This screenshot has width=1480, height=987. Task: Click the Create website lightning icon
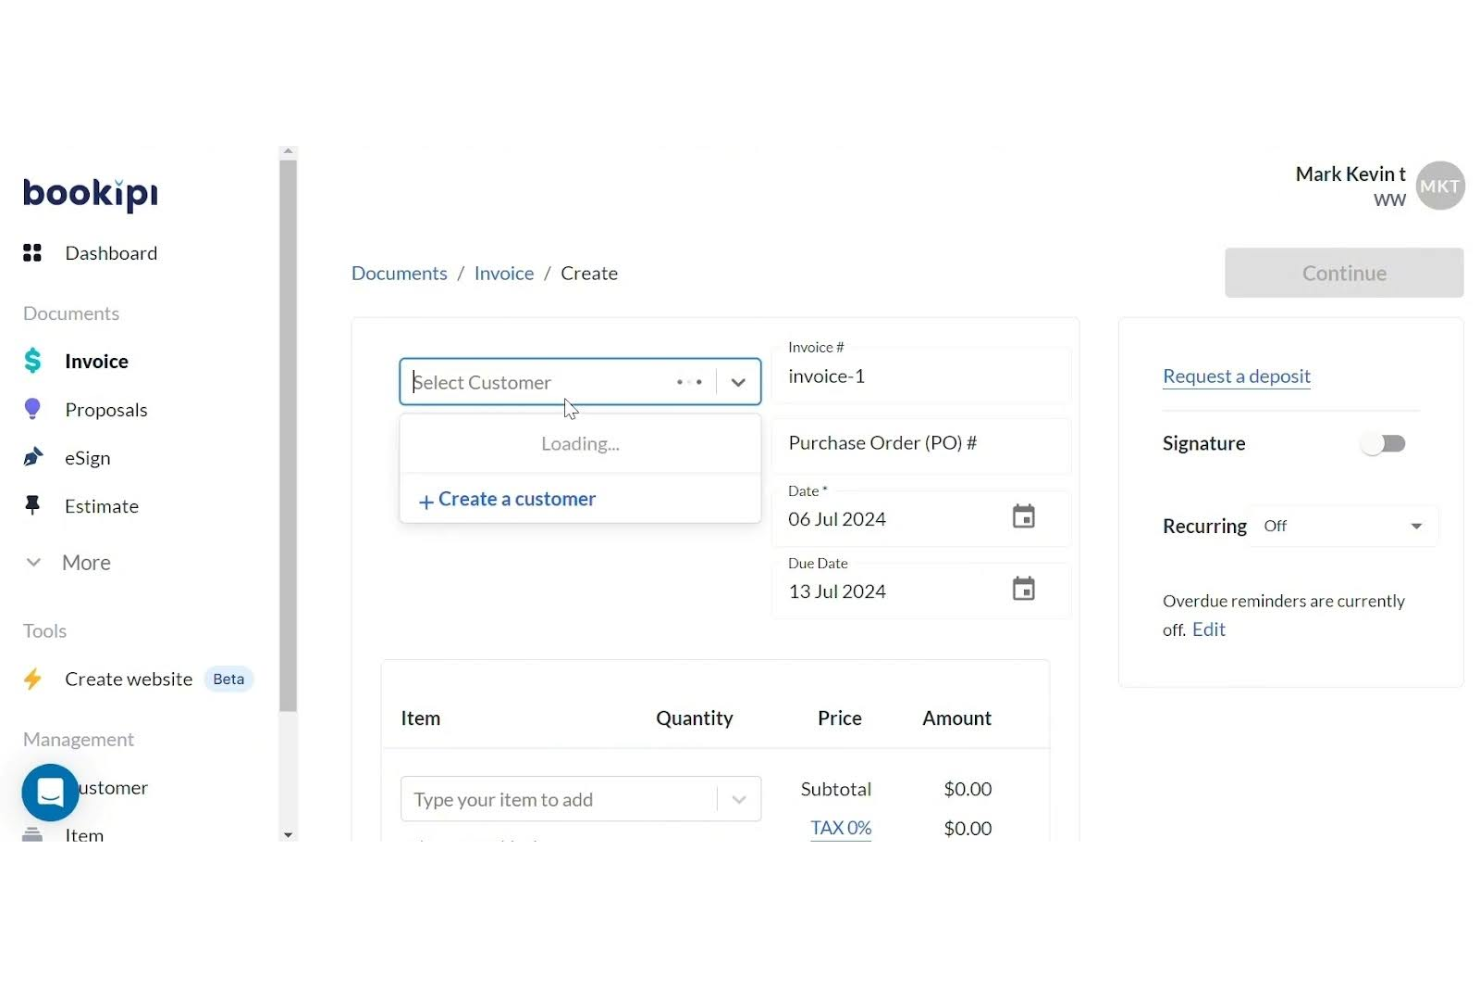33,678
